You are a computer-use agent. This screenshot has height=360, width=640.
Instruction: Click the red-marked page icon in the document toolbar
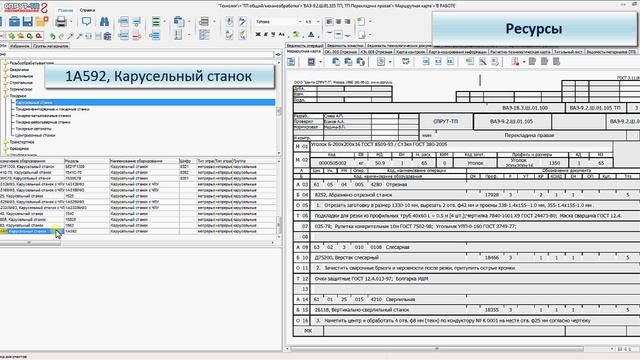[x=516, y=62]
